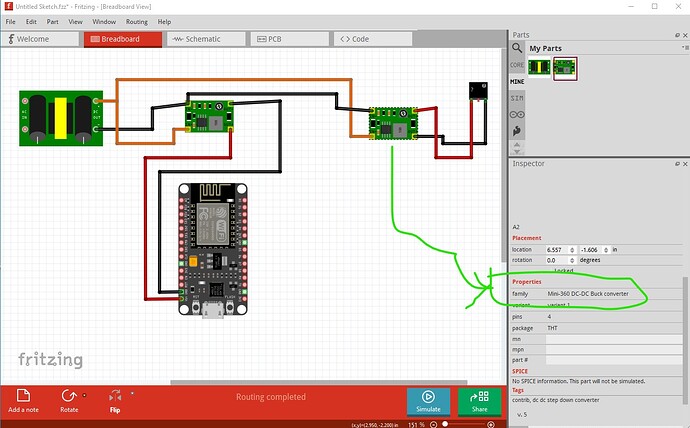
Task: Open the Window menu
Action: [104, 22]
